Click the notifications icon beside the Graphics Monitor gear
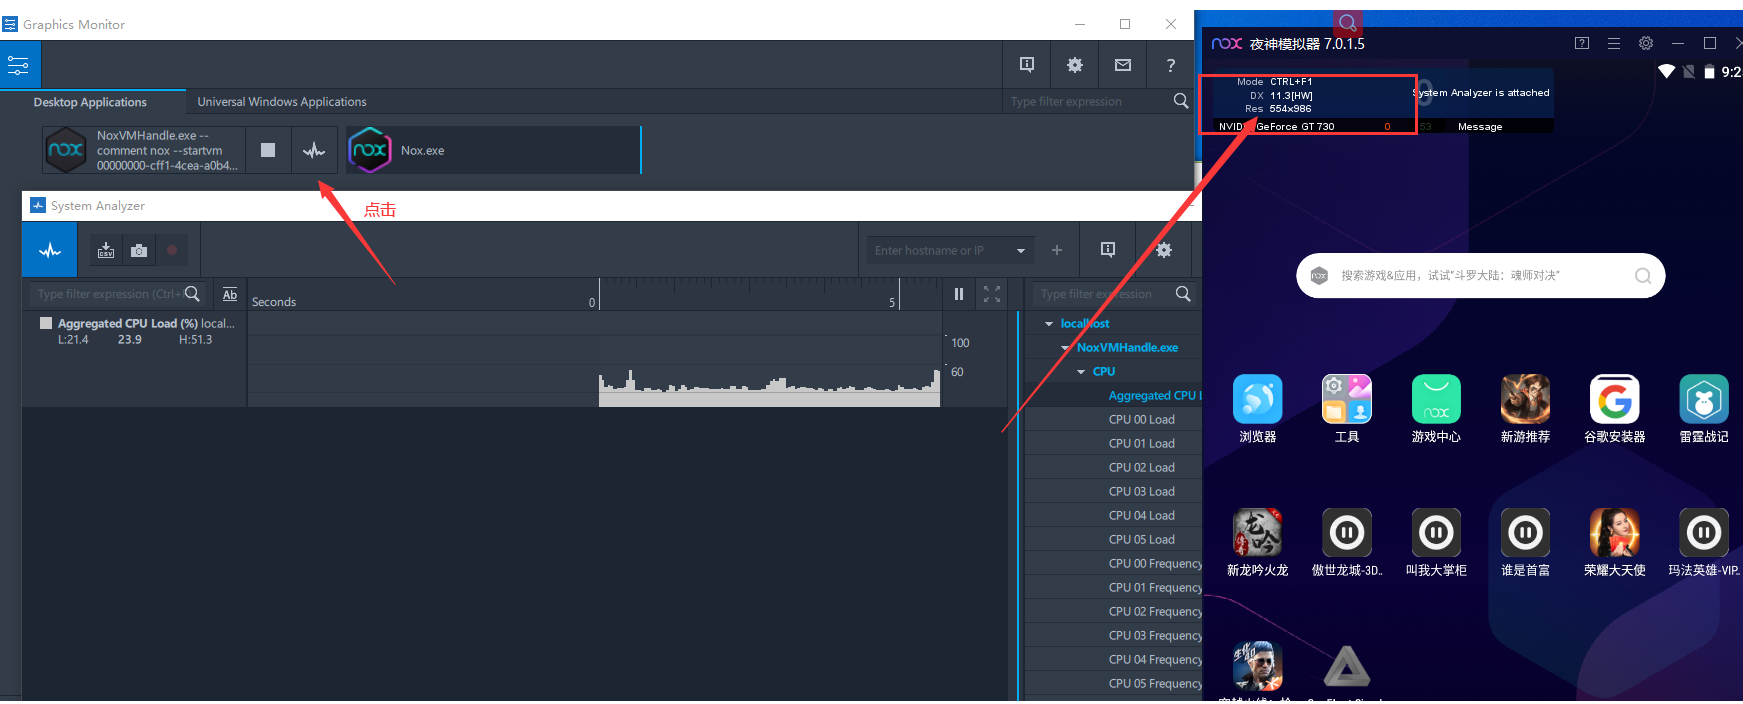 (x=1027, y=65)
